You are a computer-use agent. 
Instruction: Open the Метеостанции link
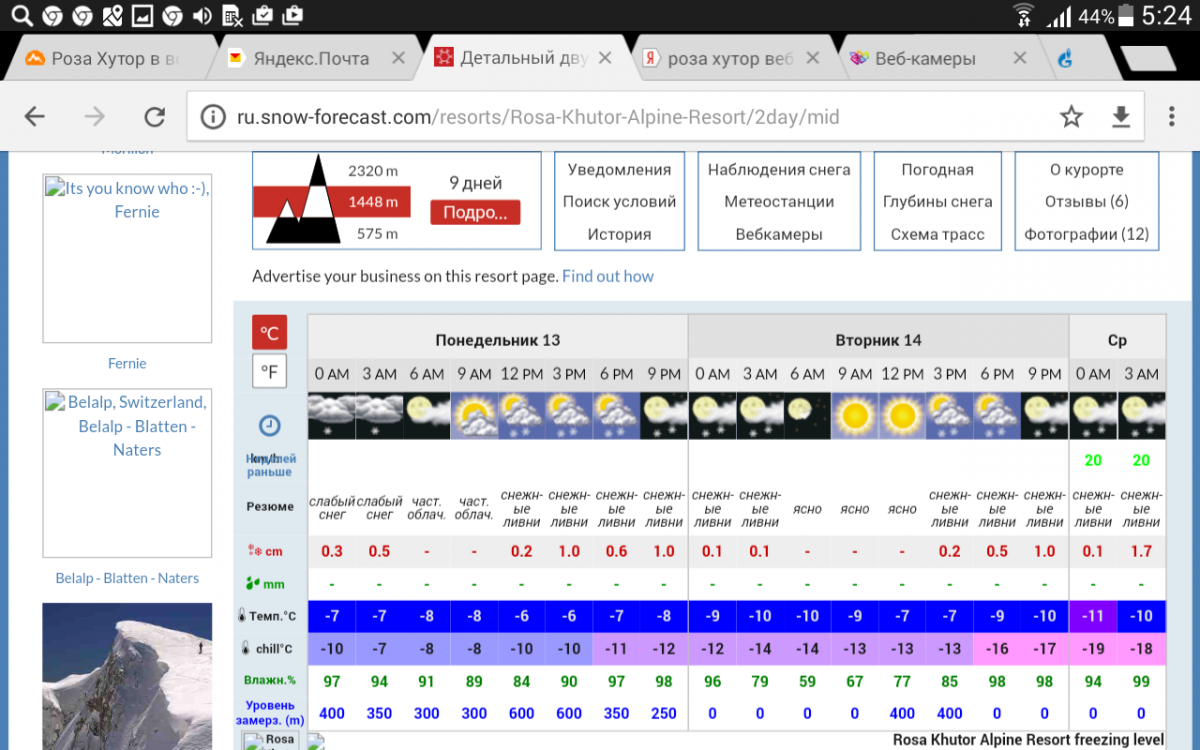[779, 201]
